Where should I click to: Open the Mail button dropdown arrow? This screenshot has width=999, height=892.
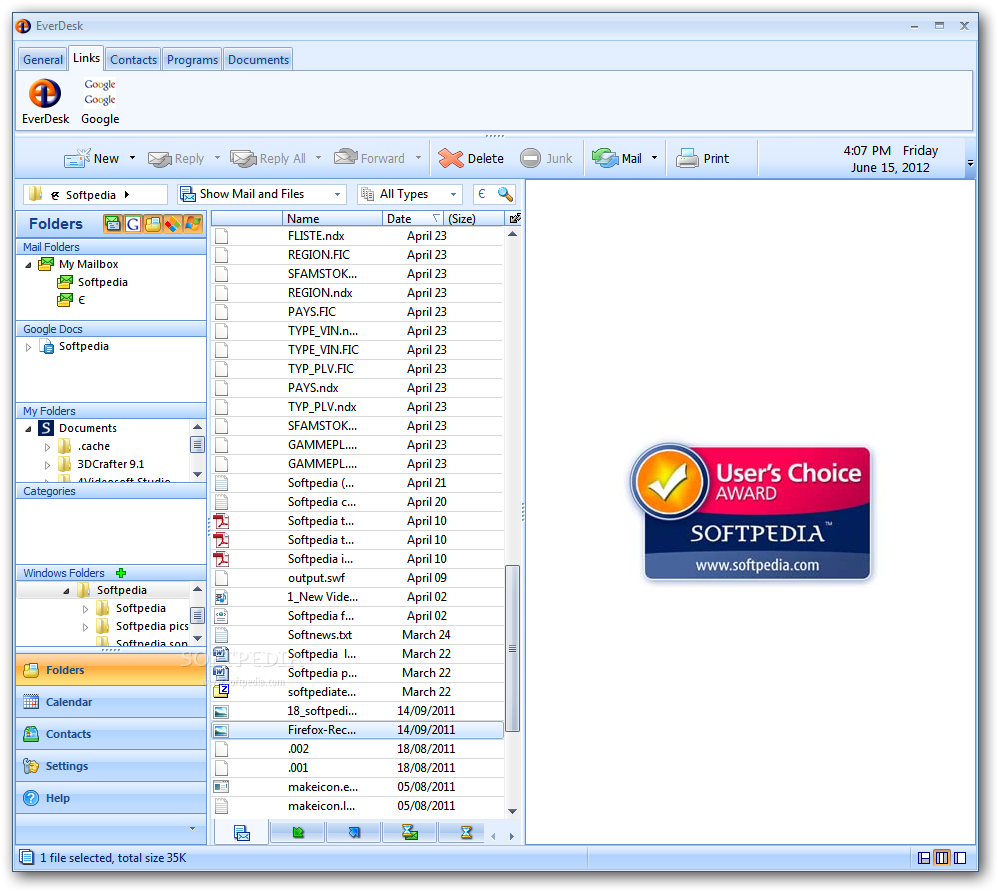pyautogui.click(x=654, y=158)
